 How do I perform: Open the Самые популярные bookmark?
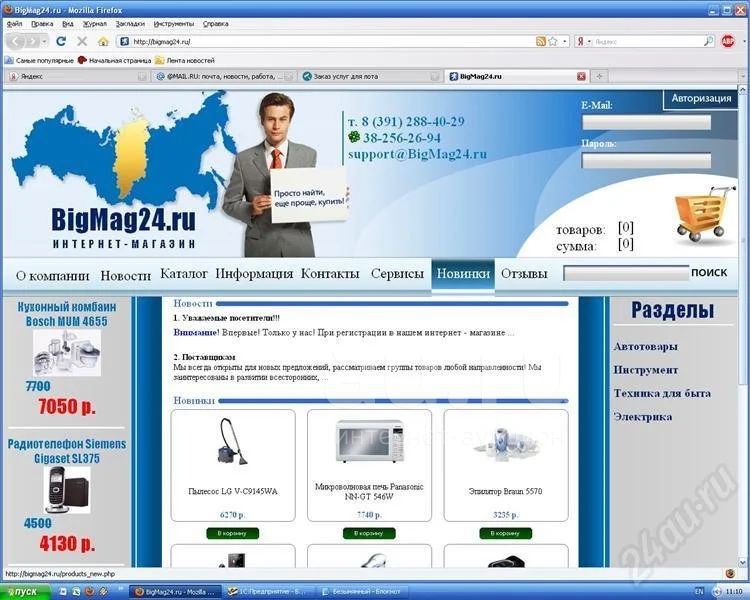tap(39, 61)
